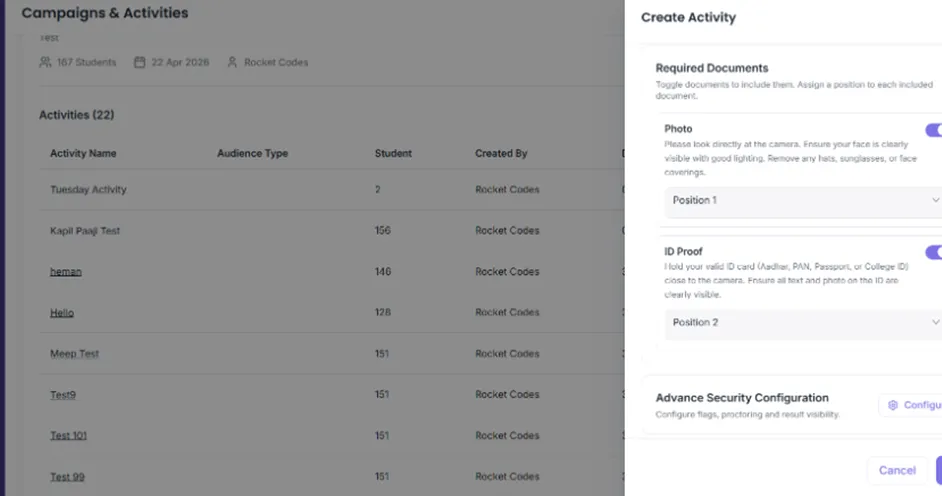Open the Position 2 dropdown

tap(803, 324)
